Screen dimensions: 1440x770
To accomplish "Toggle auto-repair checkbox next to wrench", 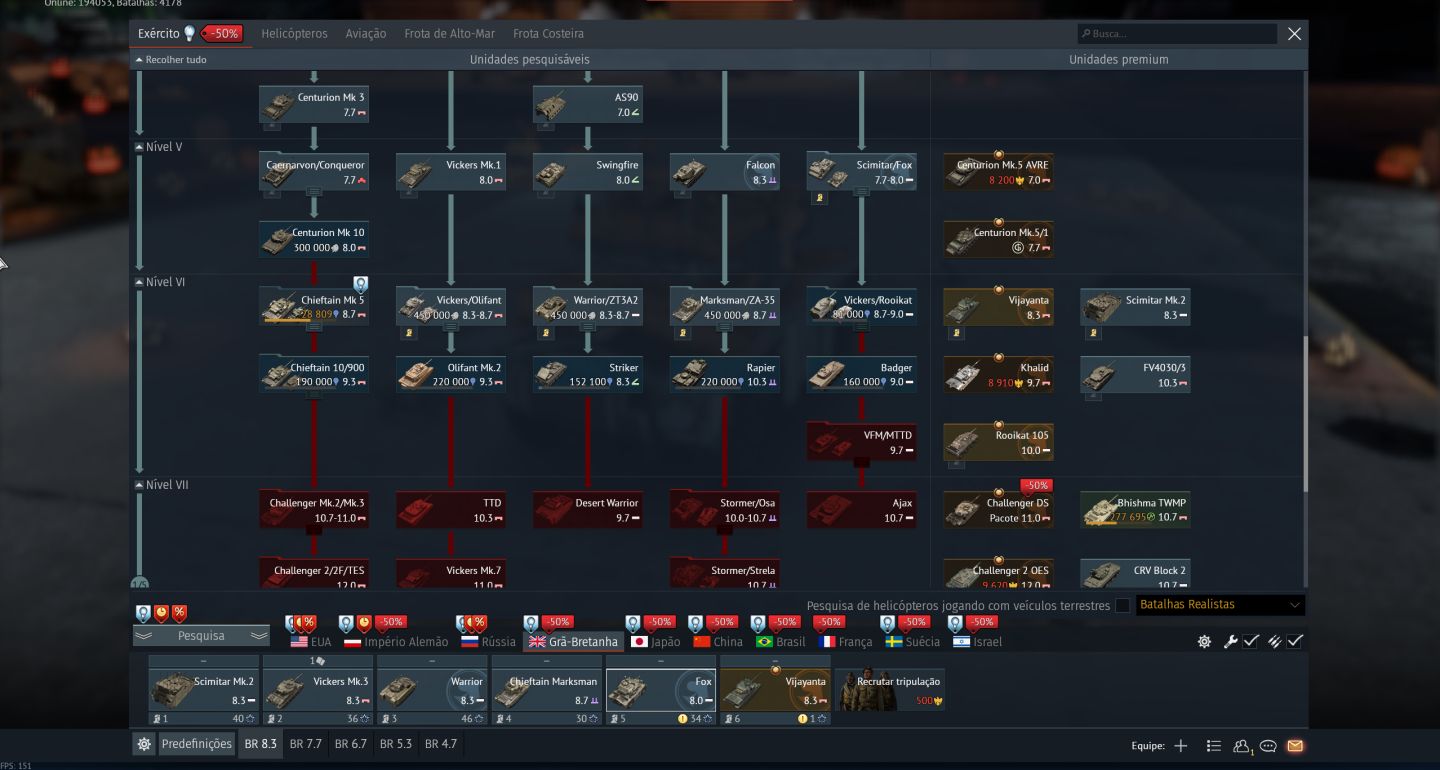I will 1251,641.
